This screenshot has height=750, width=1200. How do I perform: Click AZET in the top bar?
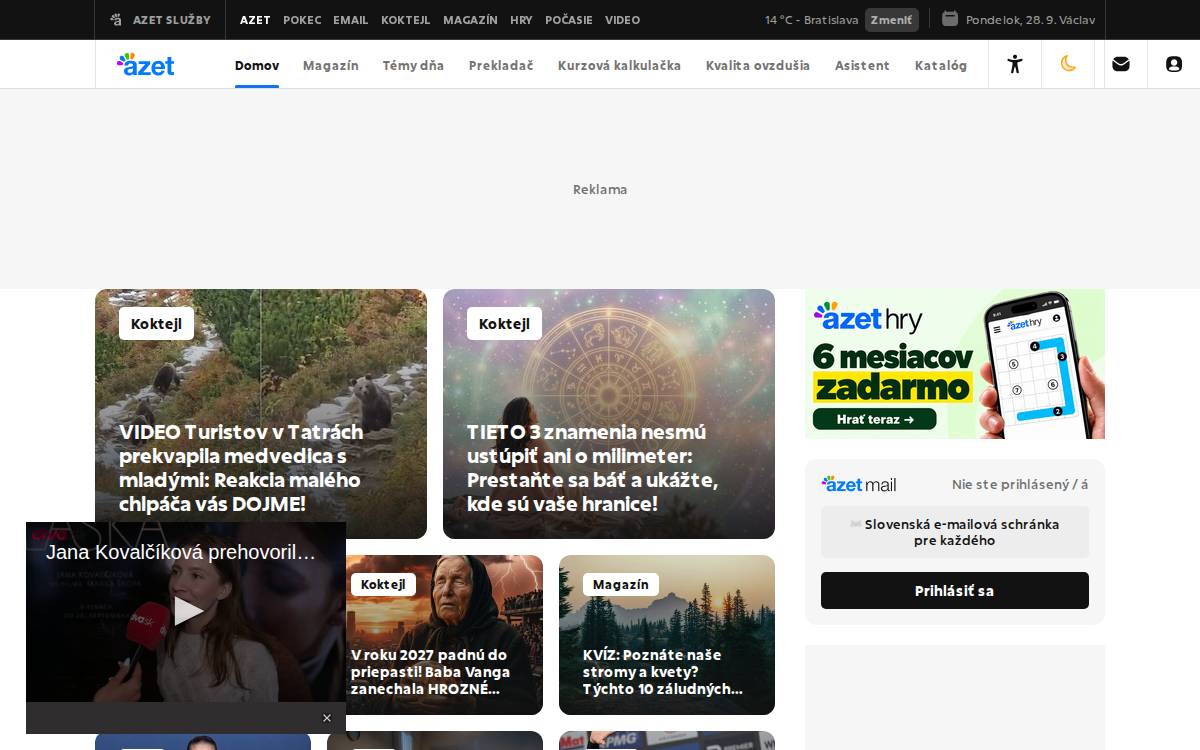(x=255, y=20)
